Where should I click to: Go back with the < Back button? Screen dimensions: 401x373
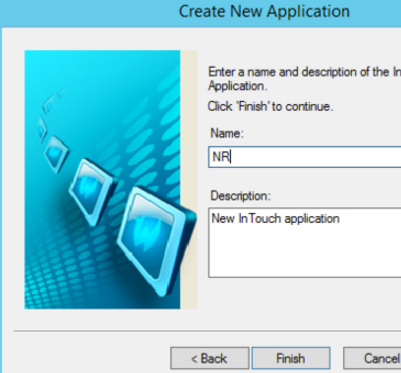pos(209,358)
